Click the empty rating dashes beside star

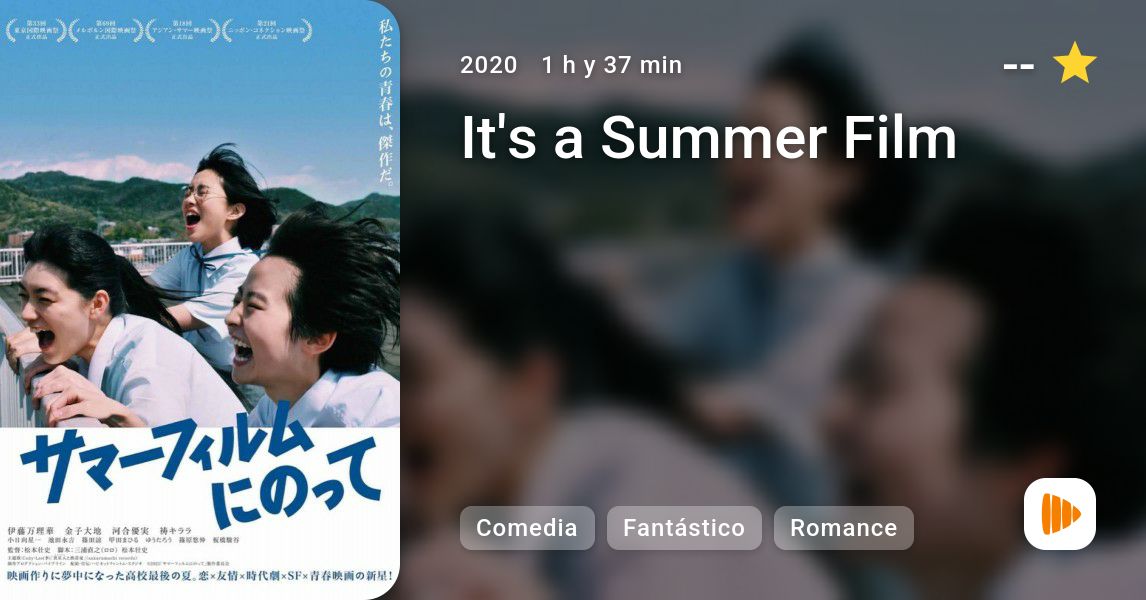pos(1019,67)
